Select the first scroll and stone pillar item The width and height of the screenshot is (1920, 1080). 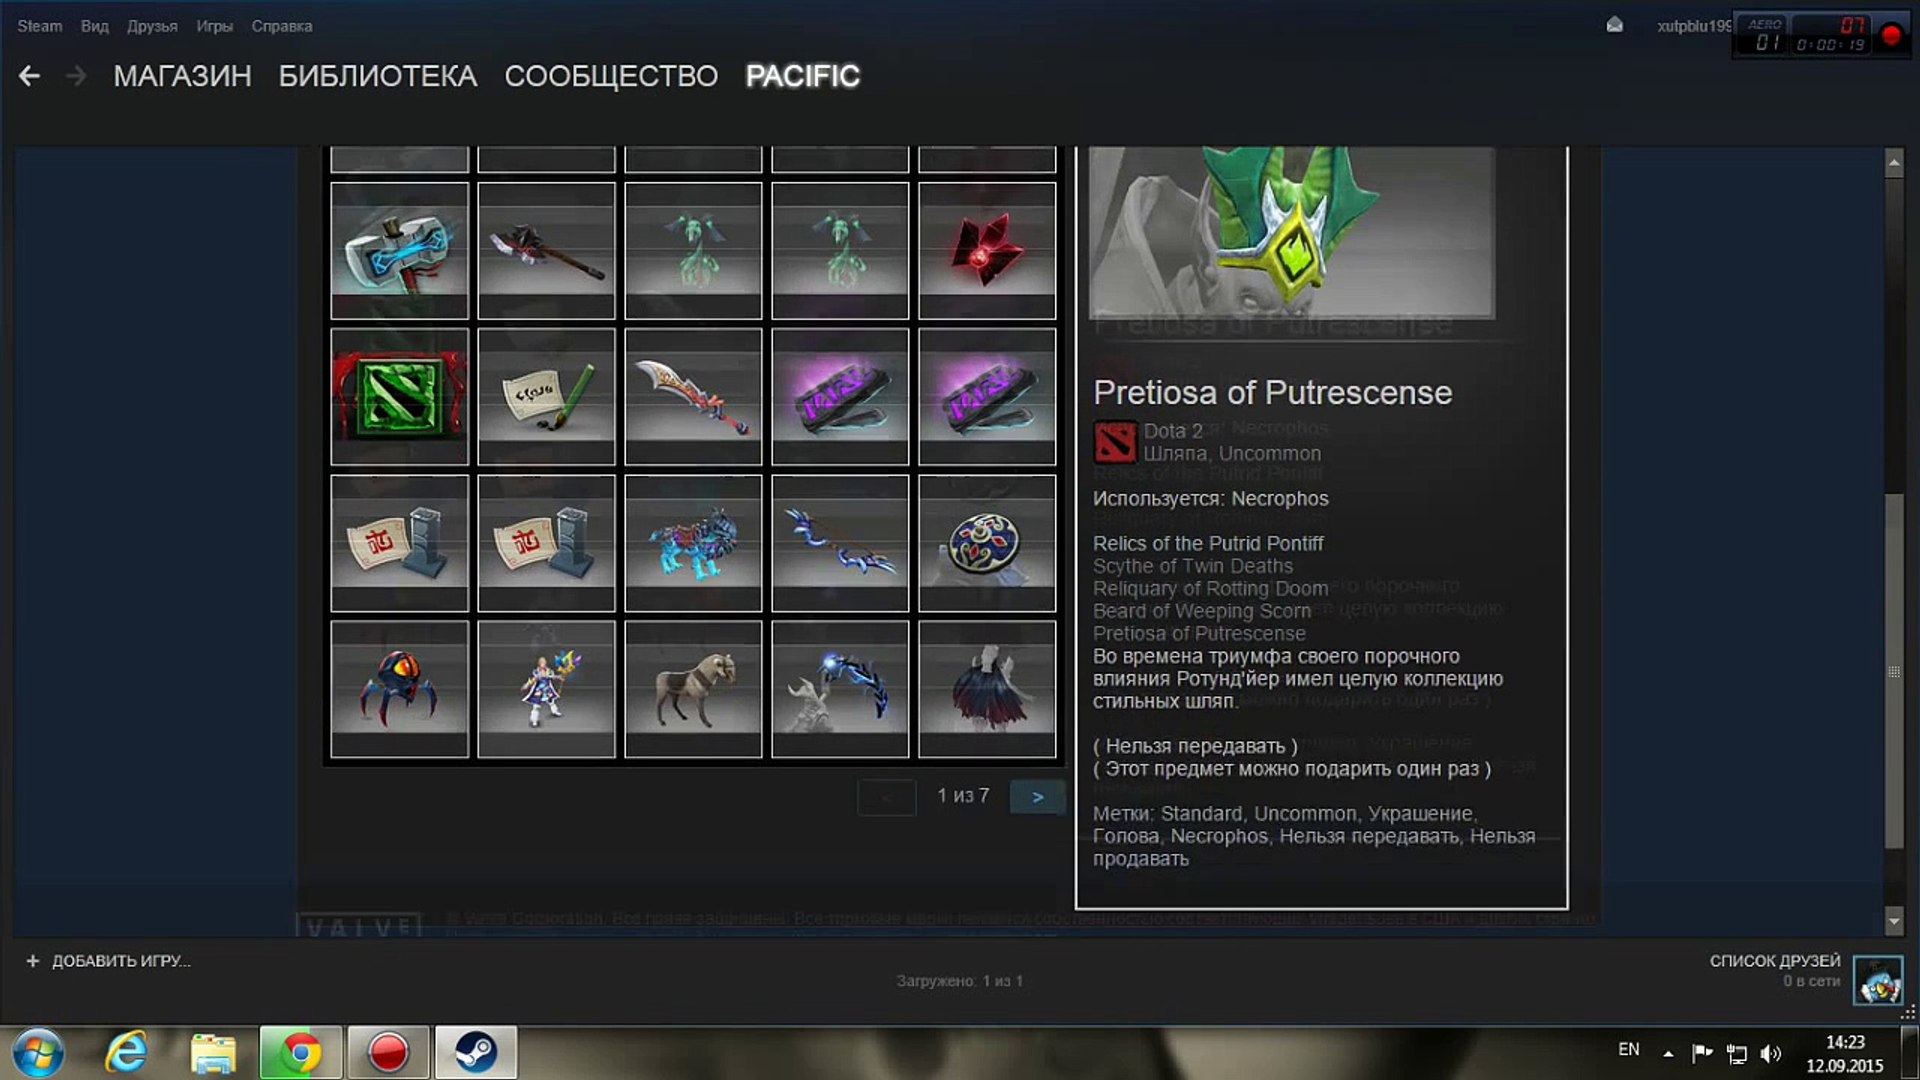399,543
